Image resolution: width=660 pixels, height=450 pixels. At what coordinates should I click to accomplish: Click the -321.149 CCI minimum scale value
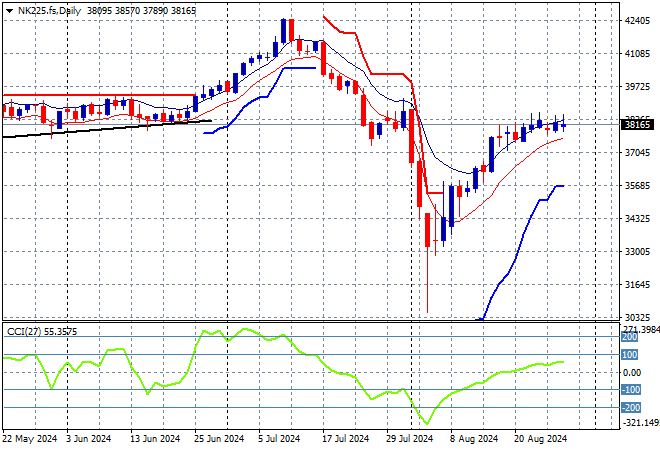pyautogui.click(x=638, y=423)
